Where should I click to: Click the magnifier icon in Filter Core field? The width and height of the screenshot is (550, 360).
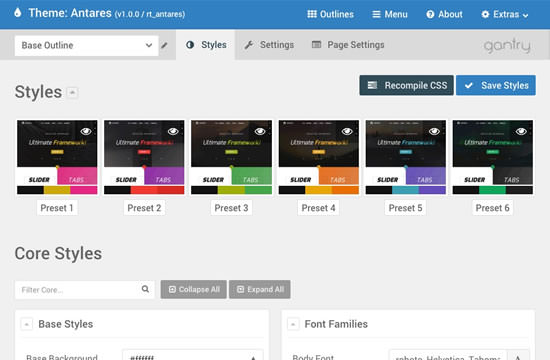pyautogui.click(x=145, y=289)
